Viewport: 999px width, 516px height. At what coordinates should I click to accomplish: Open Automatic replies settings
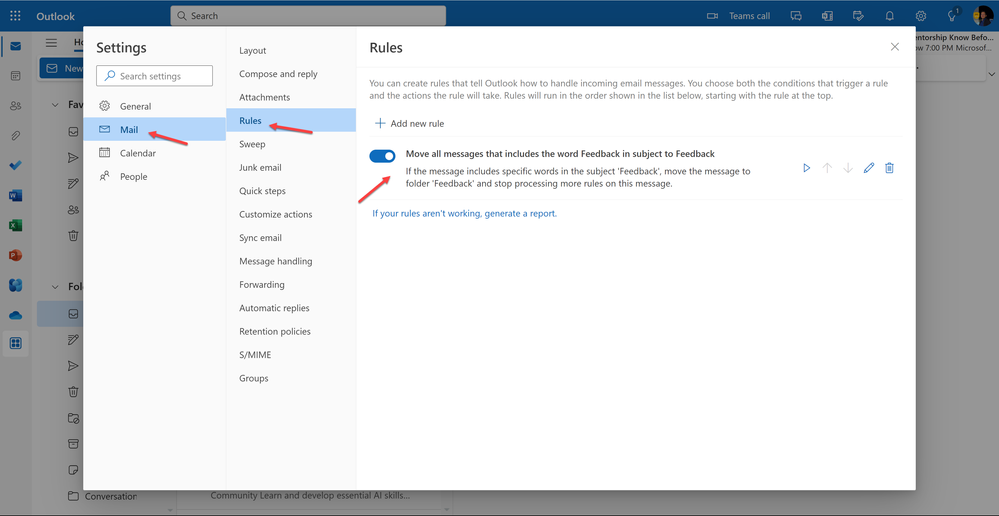click(291, 308)
